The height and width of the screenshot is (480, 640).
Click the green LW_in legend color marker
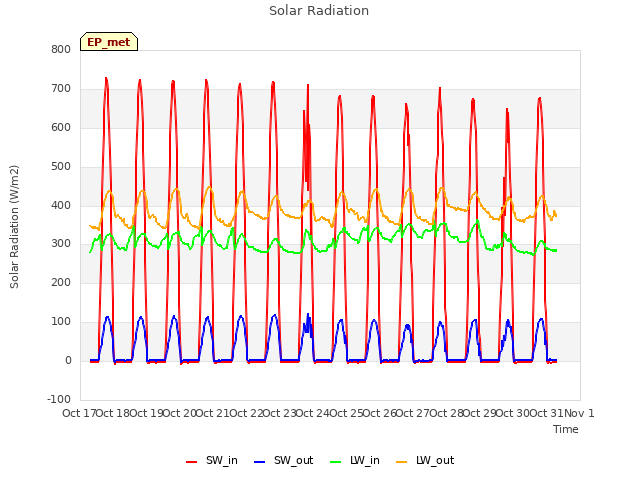(335, 462)
